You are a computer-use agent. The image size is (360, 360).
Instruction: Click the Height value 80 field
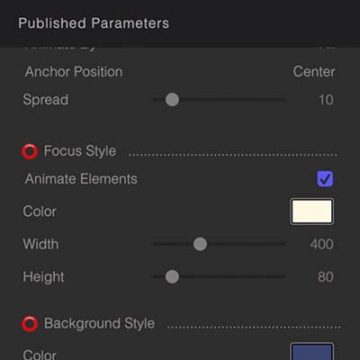click(326, 277)
